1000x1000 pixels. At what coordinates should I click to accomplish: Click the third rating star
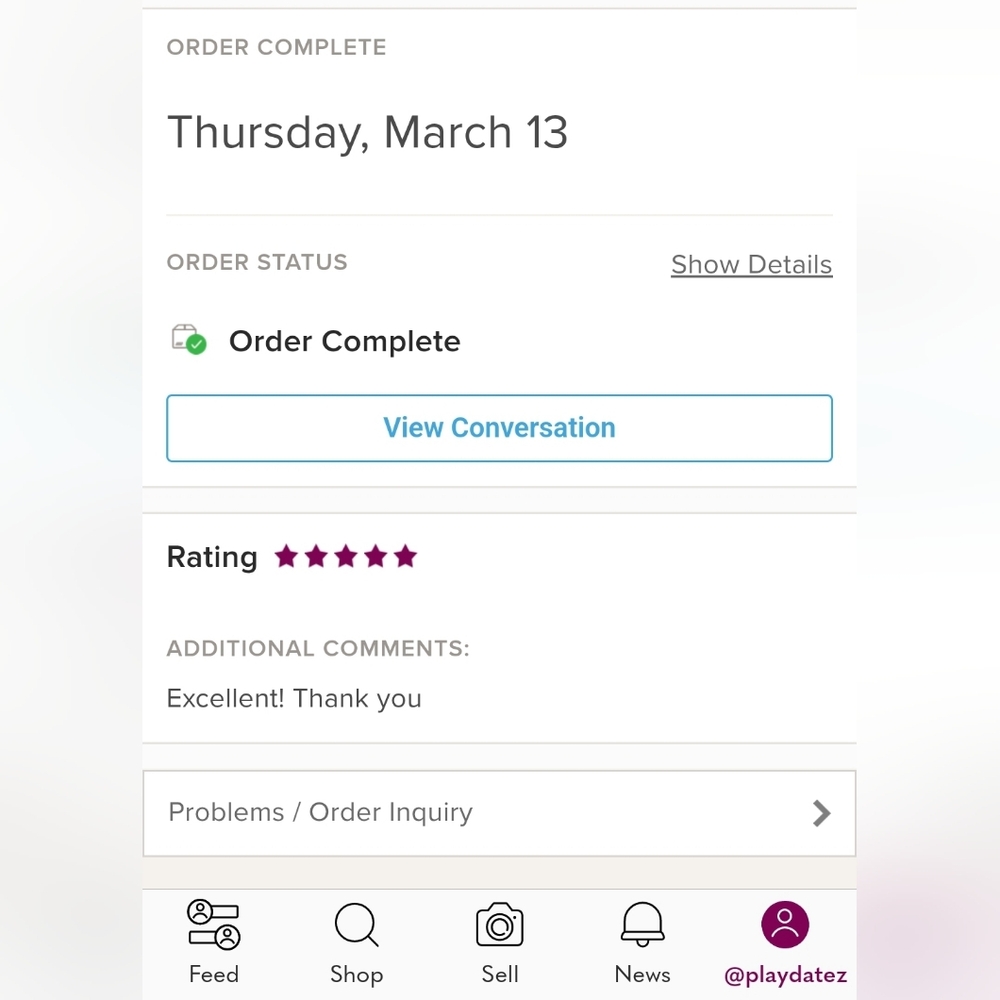tap(346, 556)
